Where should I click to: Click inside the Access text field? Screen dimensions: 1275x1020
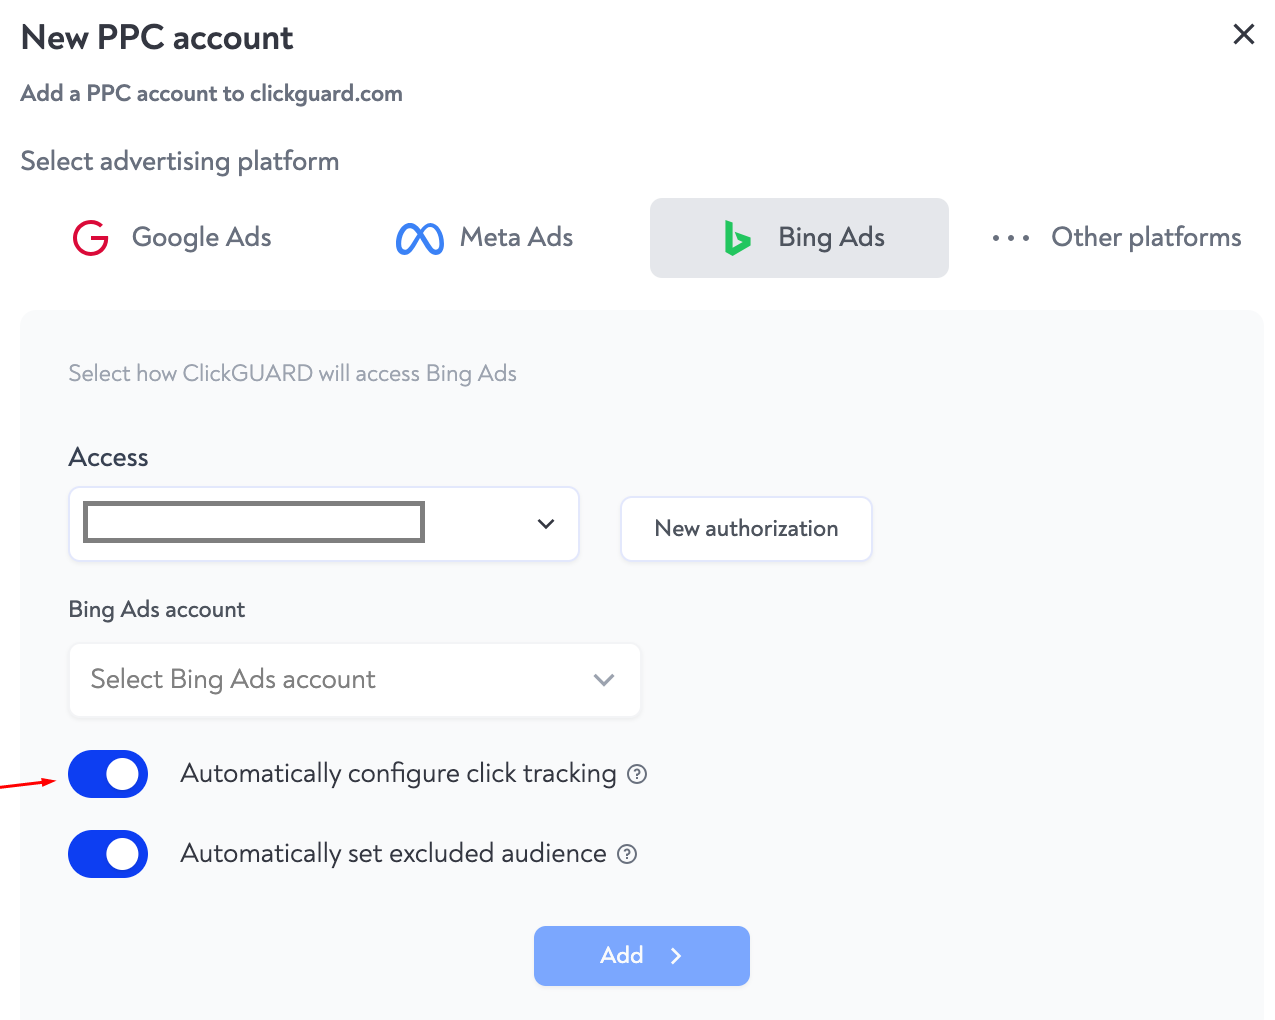252,521
